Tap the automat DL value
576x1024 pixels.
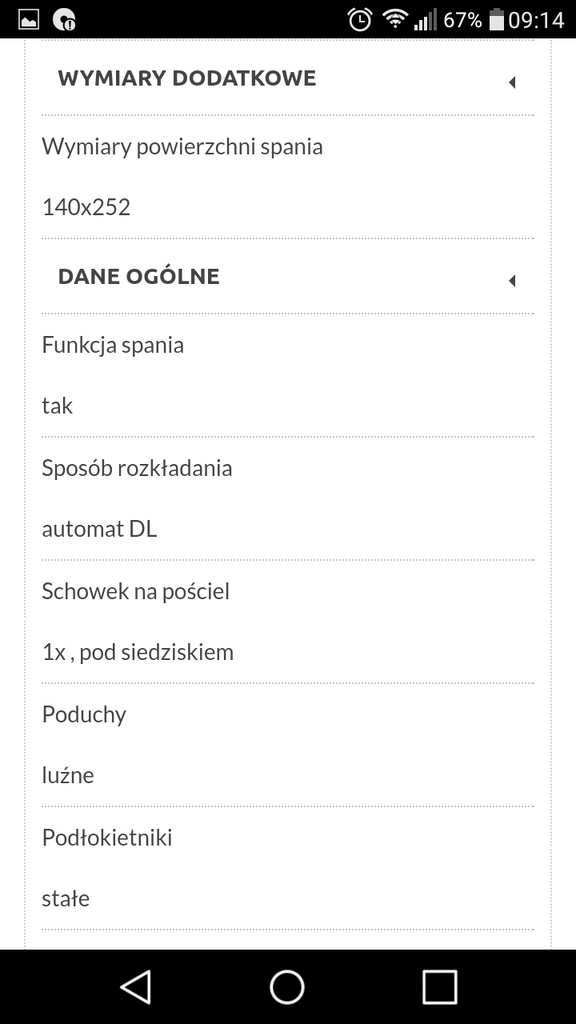99,529
